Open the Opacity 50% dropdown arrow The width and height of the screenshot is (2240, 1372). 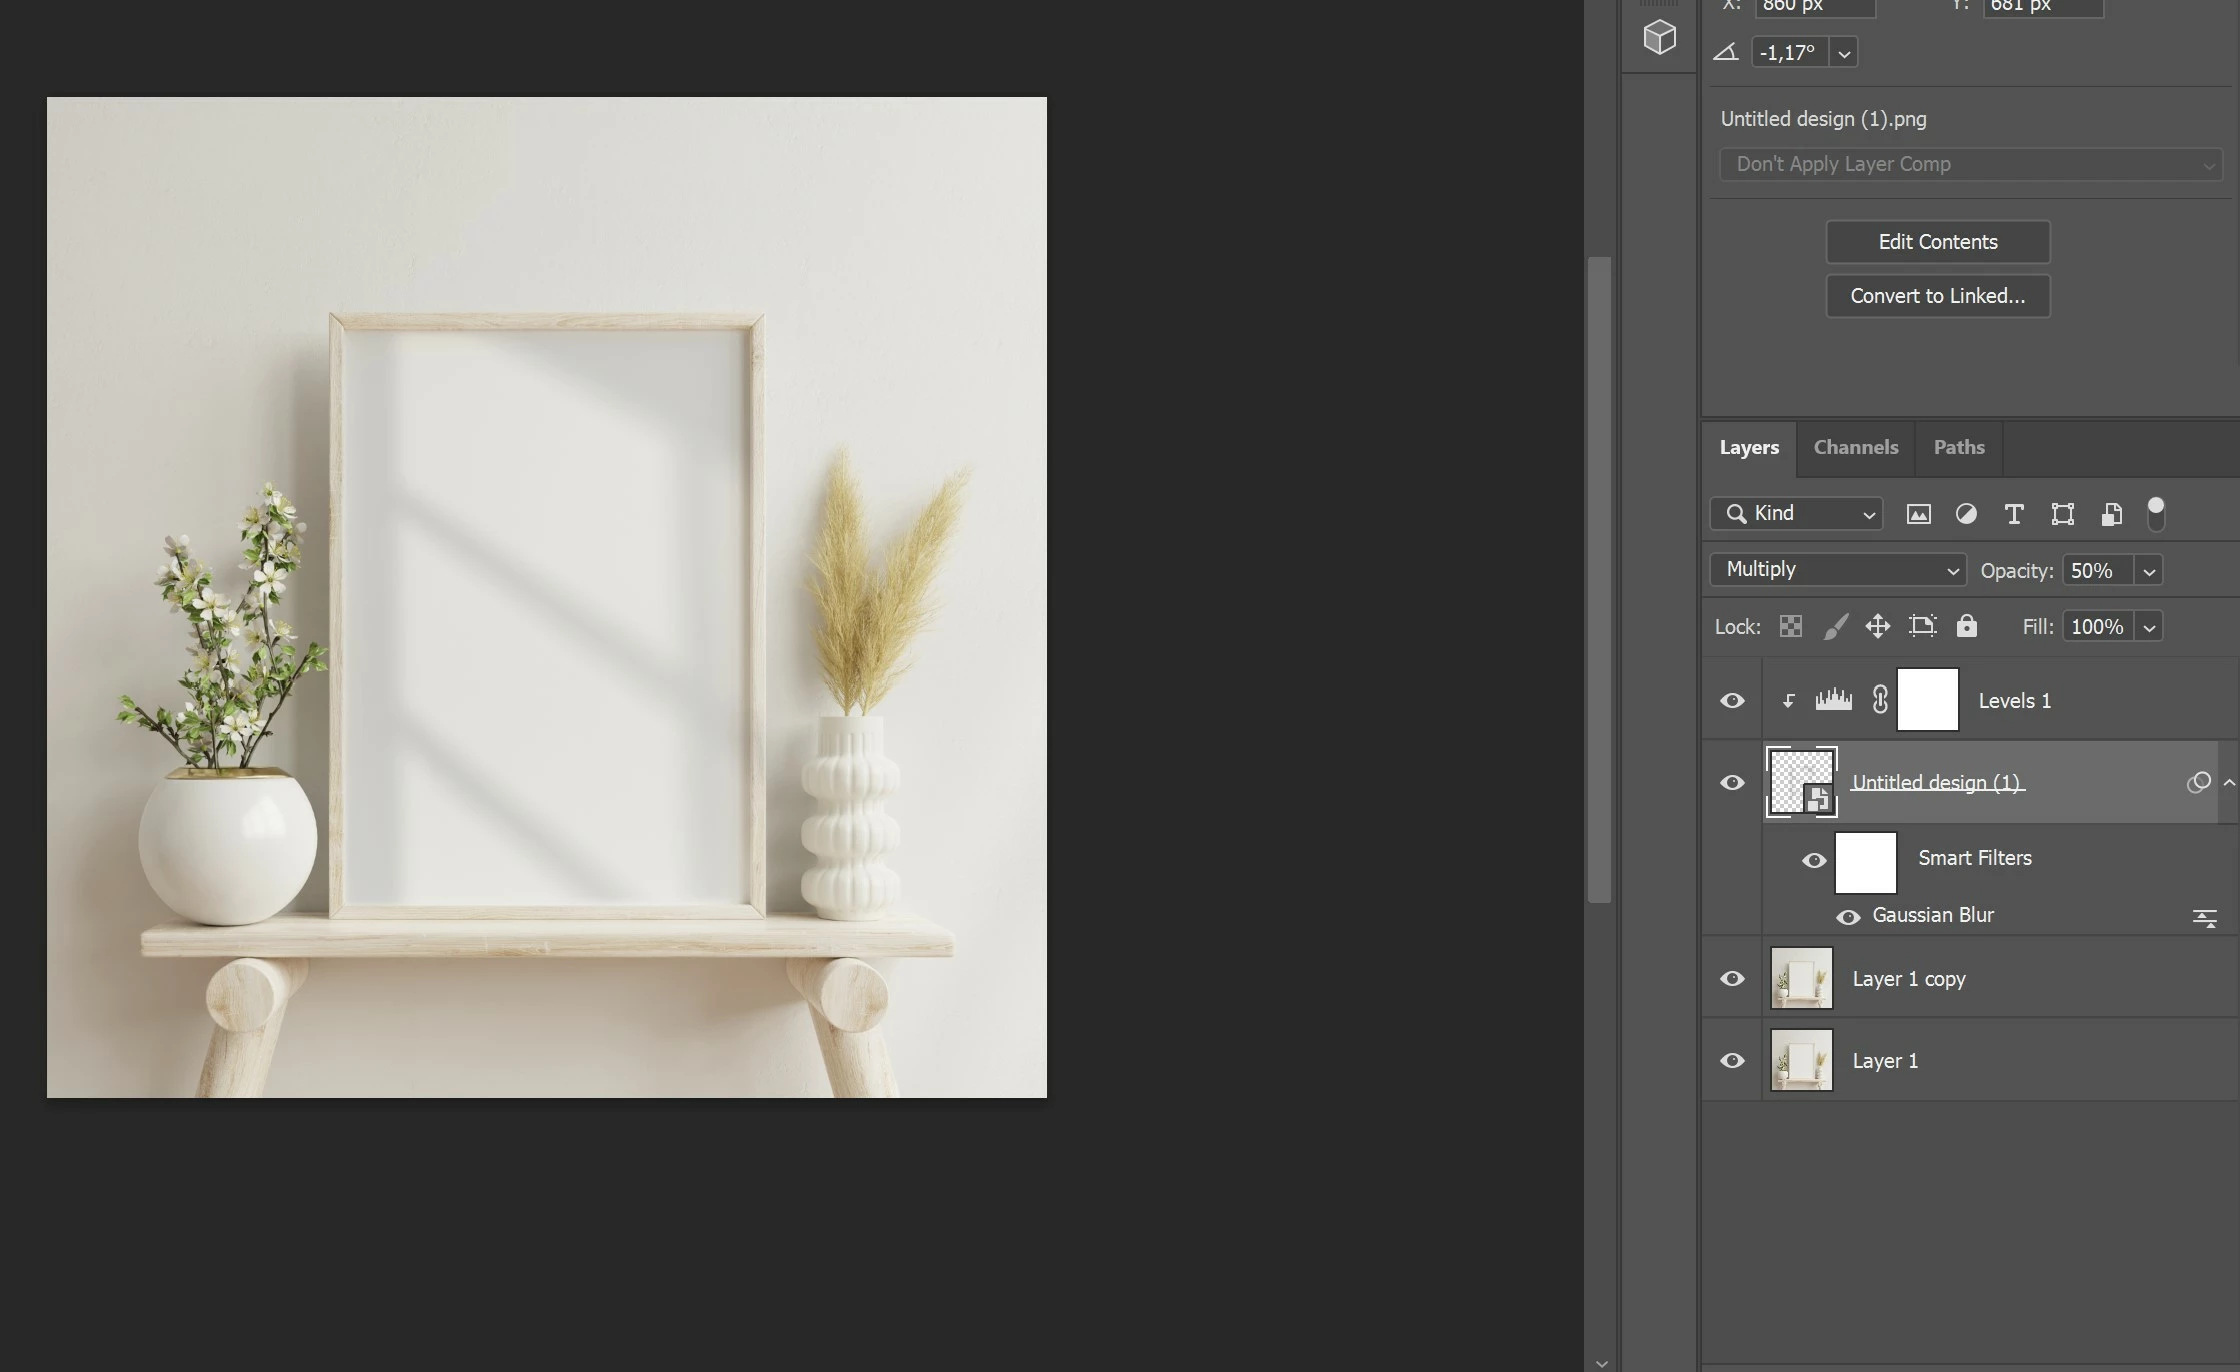[x=2149, y=571]
